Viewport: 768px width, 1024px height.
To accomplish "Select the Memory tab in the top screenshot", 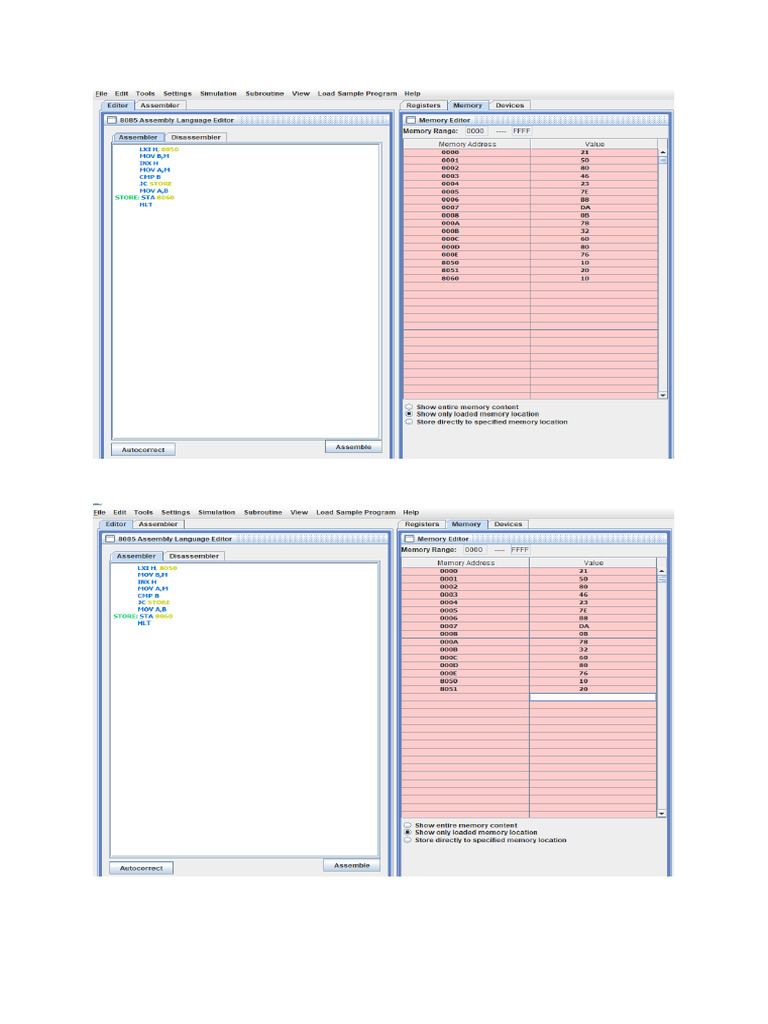I will tap(468, 105).
